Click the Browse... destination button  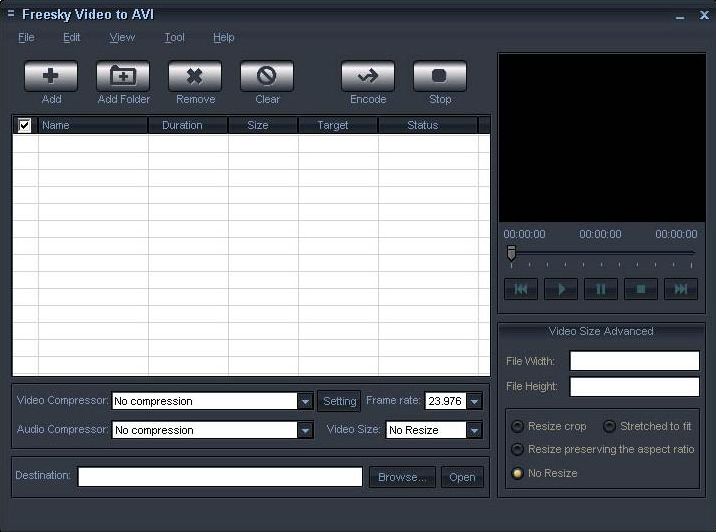(x=402, y=477)
